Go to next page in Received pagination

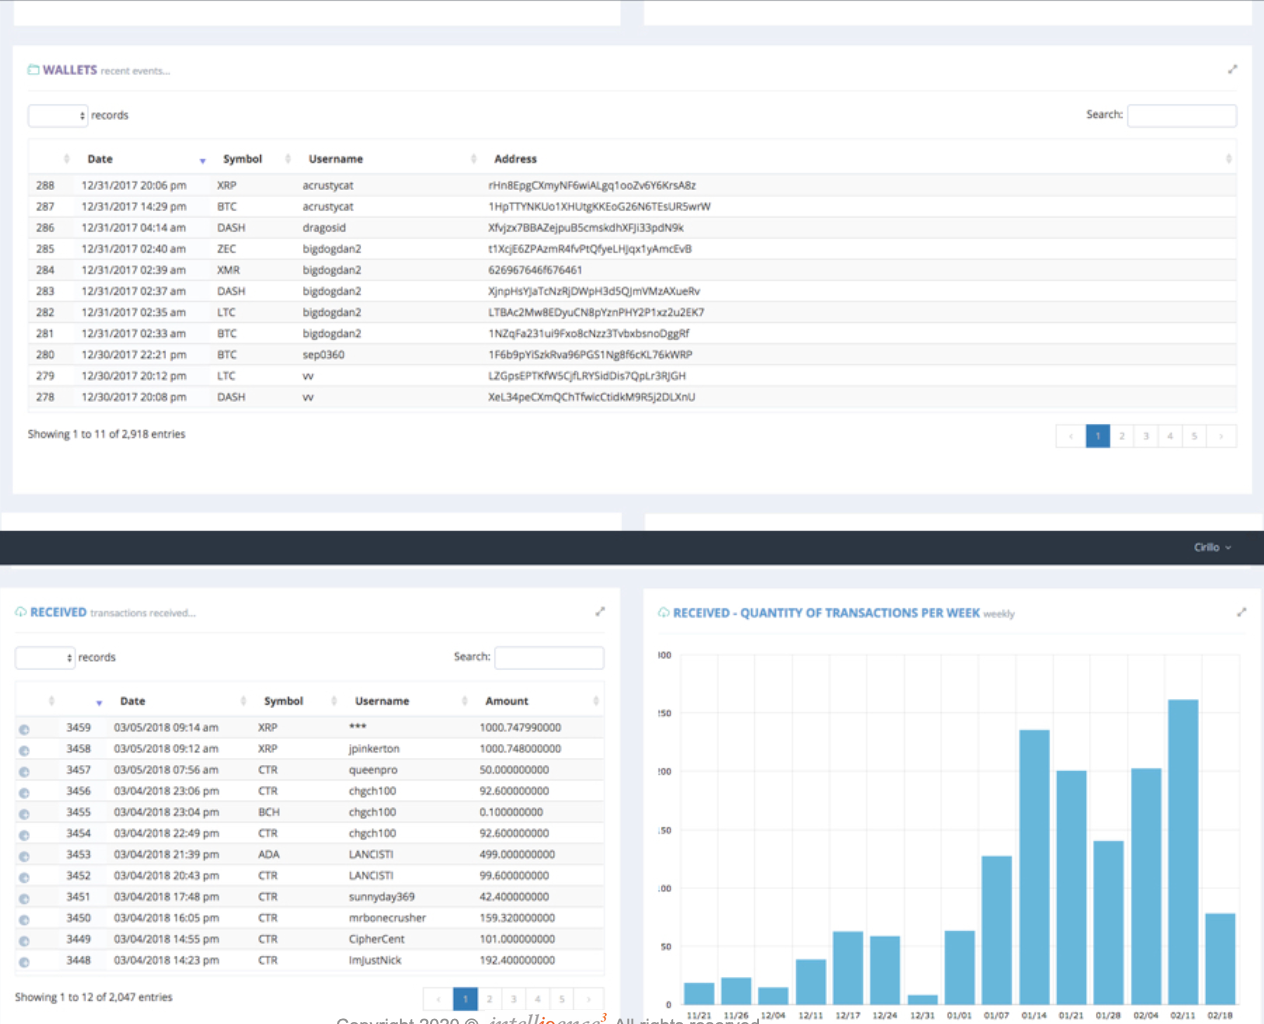588,999
